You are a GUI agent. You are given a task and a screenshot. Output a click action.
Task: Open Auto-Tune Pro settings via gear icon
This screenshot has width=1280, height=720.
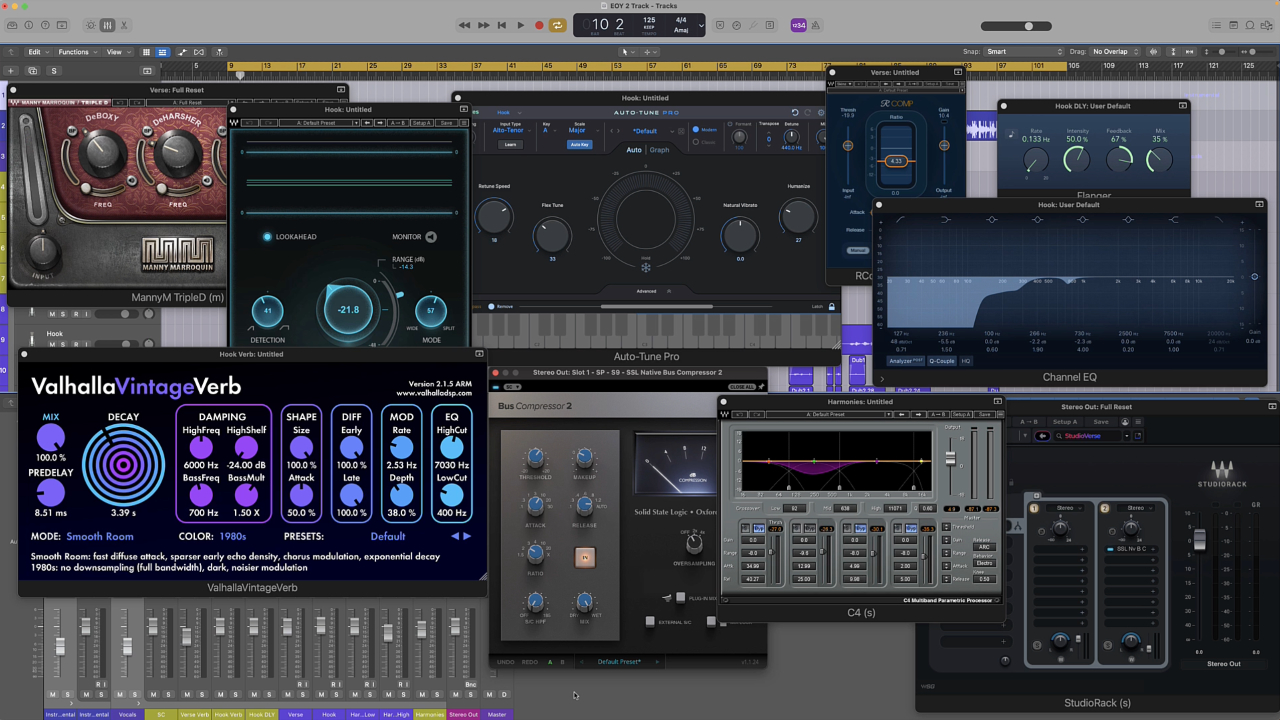pyautogui.click(x=821, y=113)
